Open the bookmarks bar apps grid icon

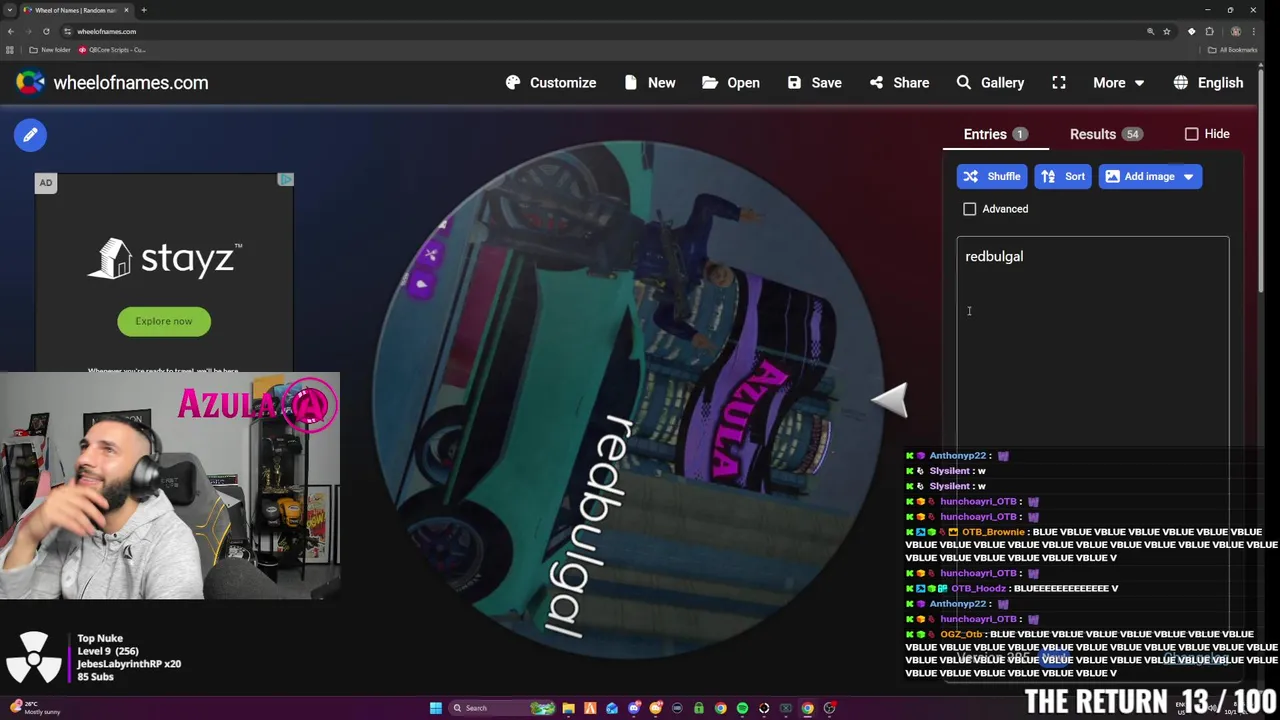coord(10,50)
